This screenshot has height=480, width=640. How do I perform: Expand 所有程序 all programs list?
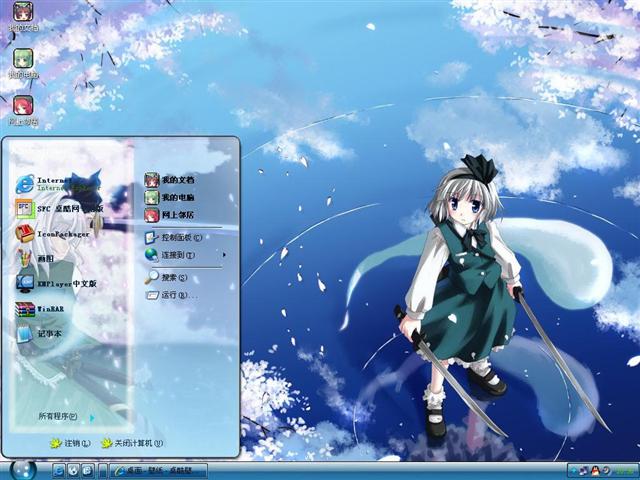pos(66,417)
